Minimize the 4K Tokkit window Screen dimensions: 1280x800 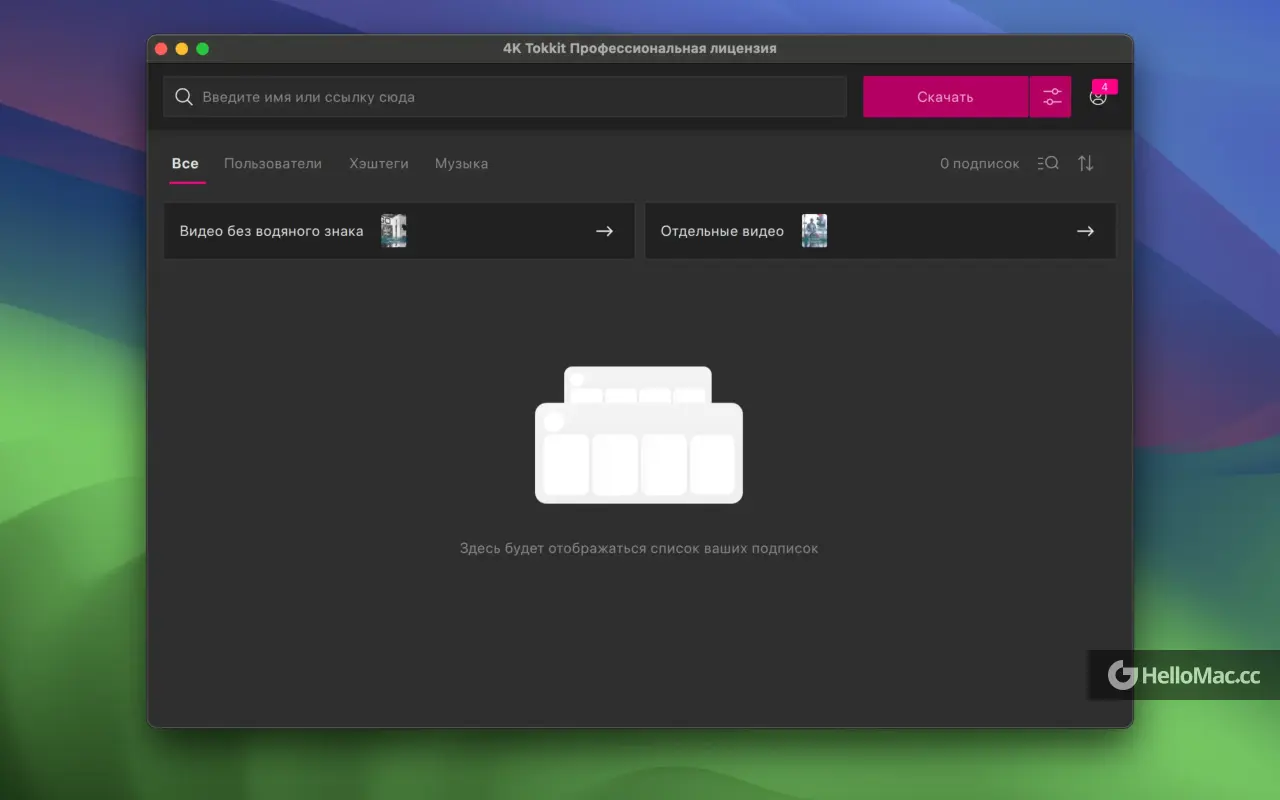pyautogui.click(x=182, y=49)
